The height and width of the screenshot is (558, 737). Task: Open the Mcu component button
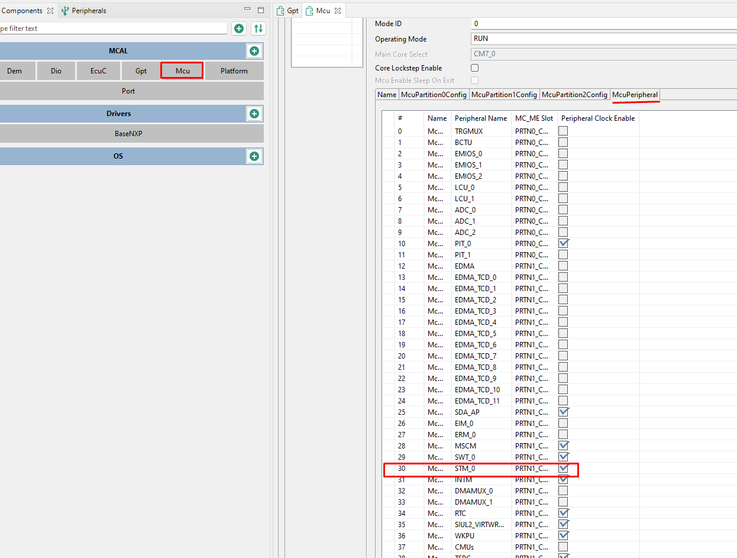click(x=182, y=71)
